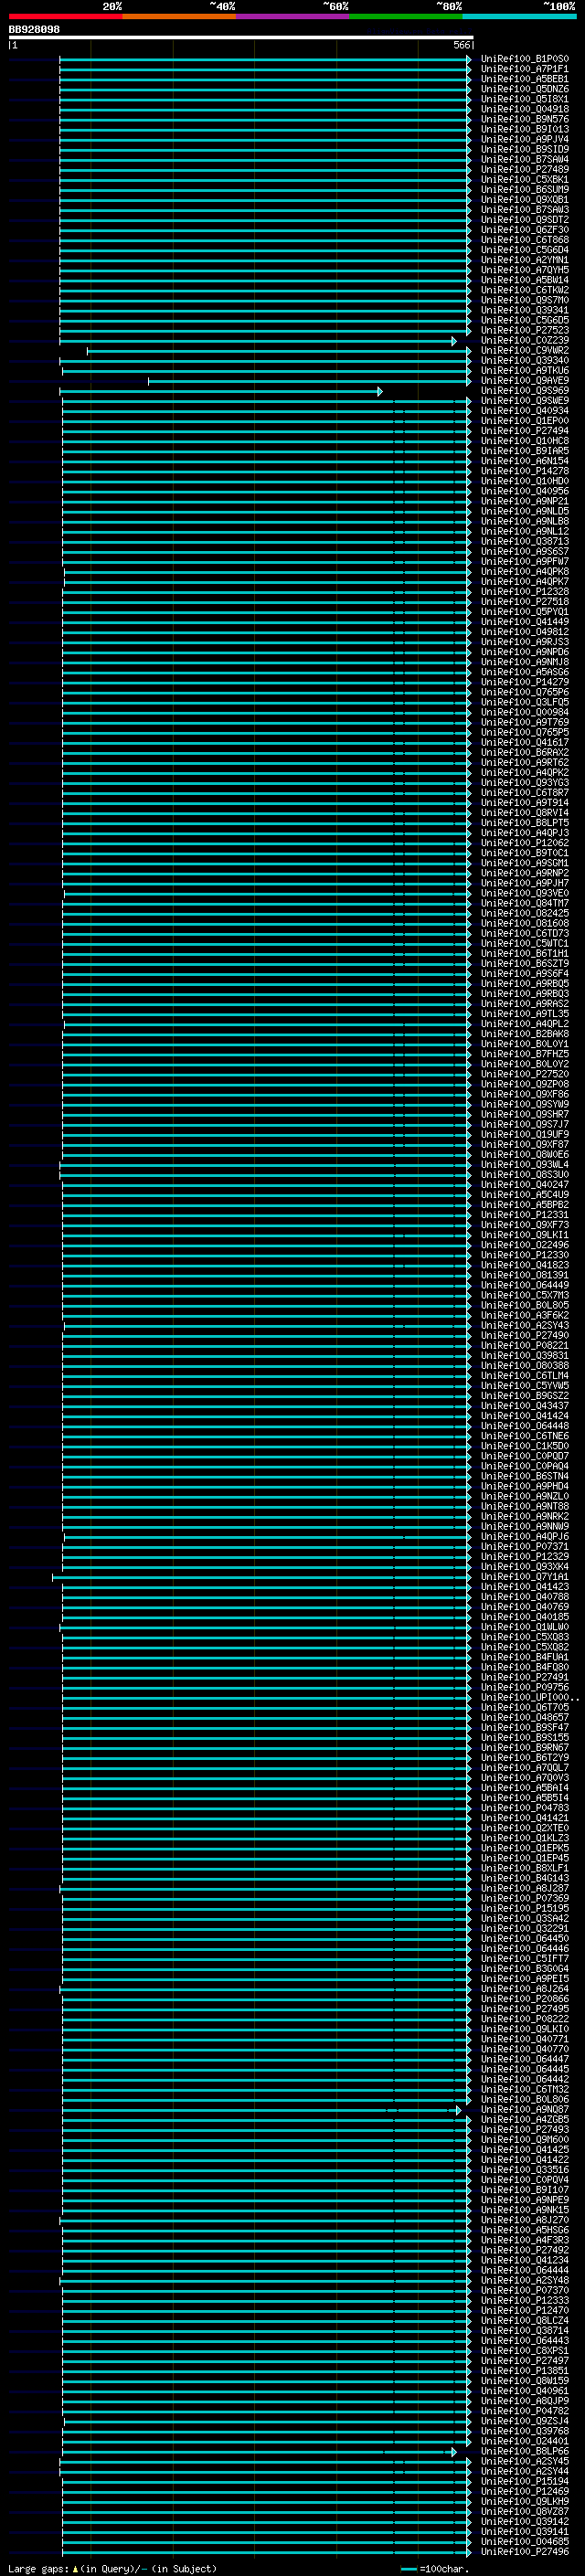Open hit UniRef100_A9NLD5
The width and height of the screenshot is (585, 2576).
[524, 511]
